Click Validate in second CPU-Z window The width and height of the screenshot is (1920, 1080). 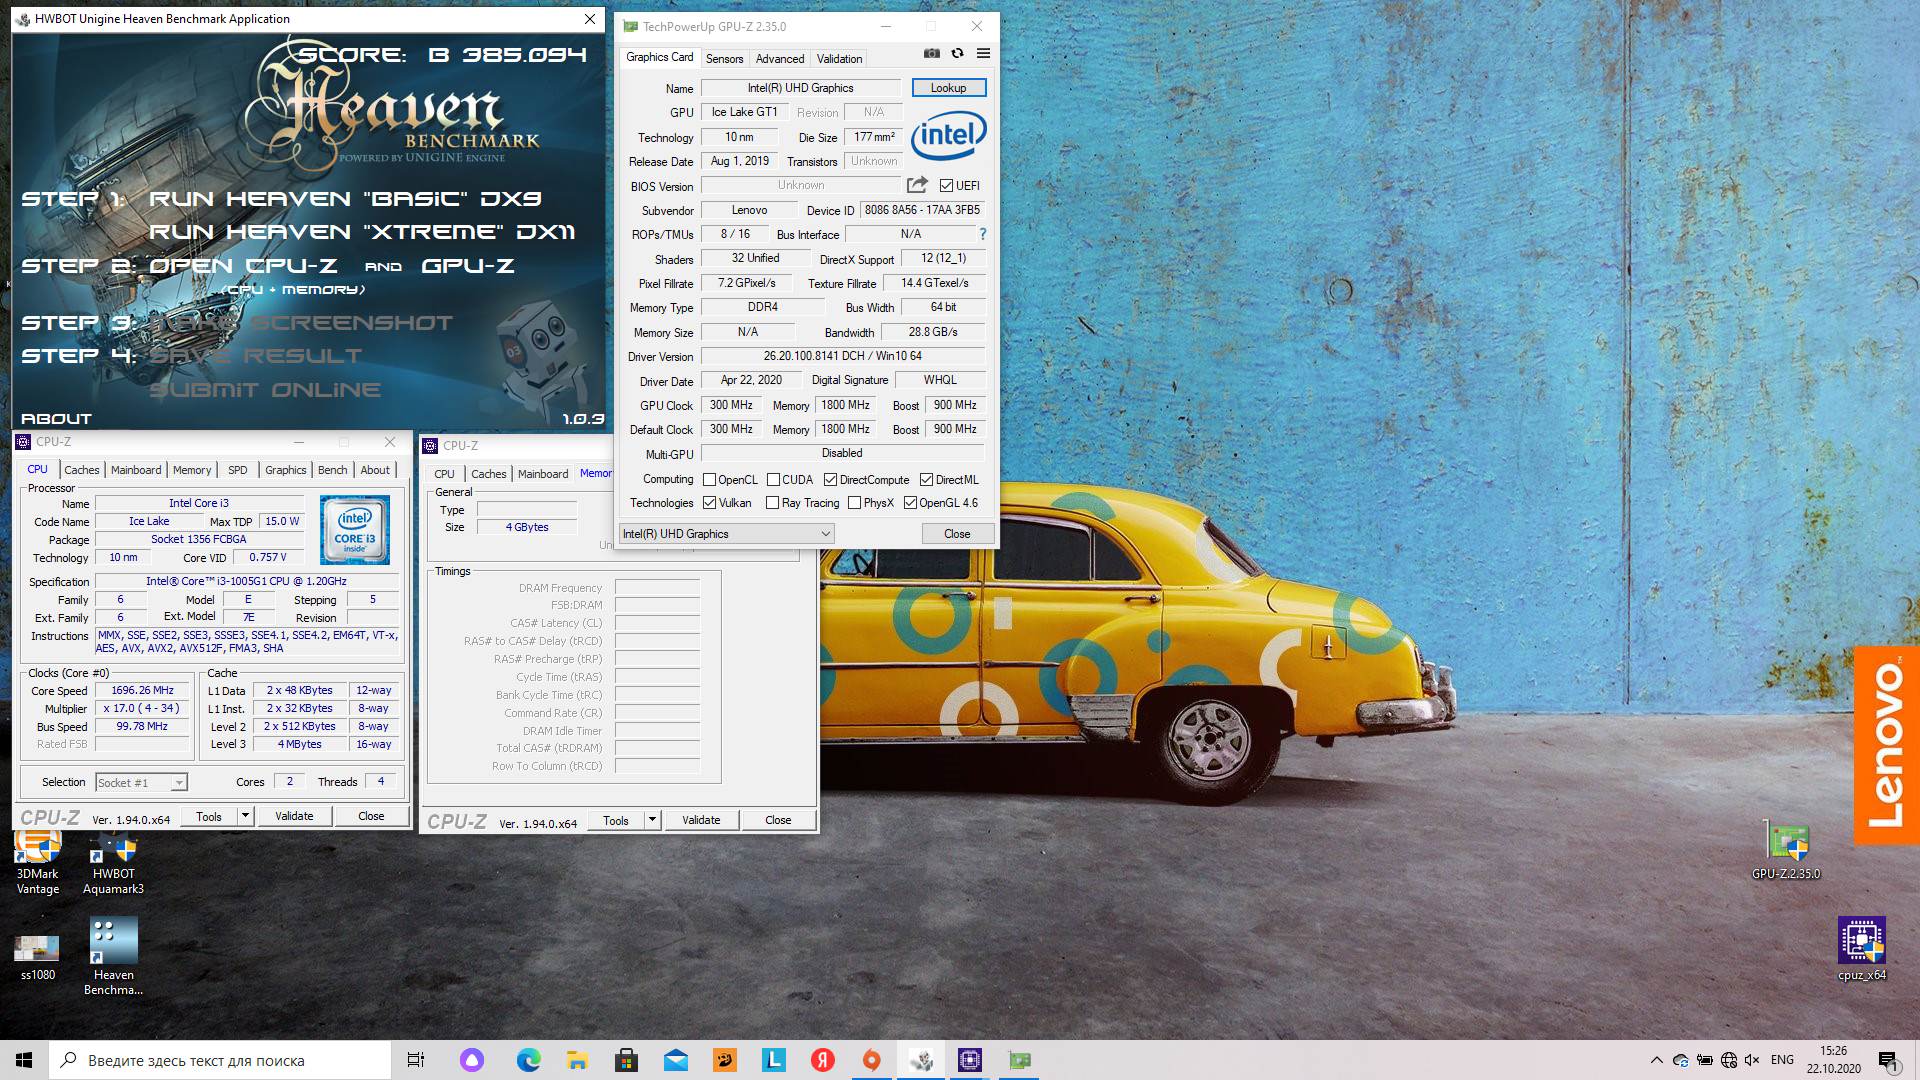[x=701, y=820]
